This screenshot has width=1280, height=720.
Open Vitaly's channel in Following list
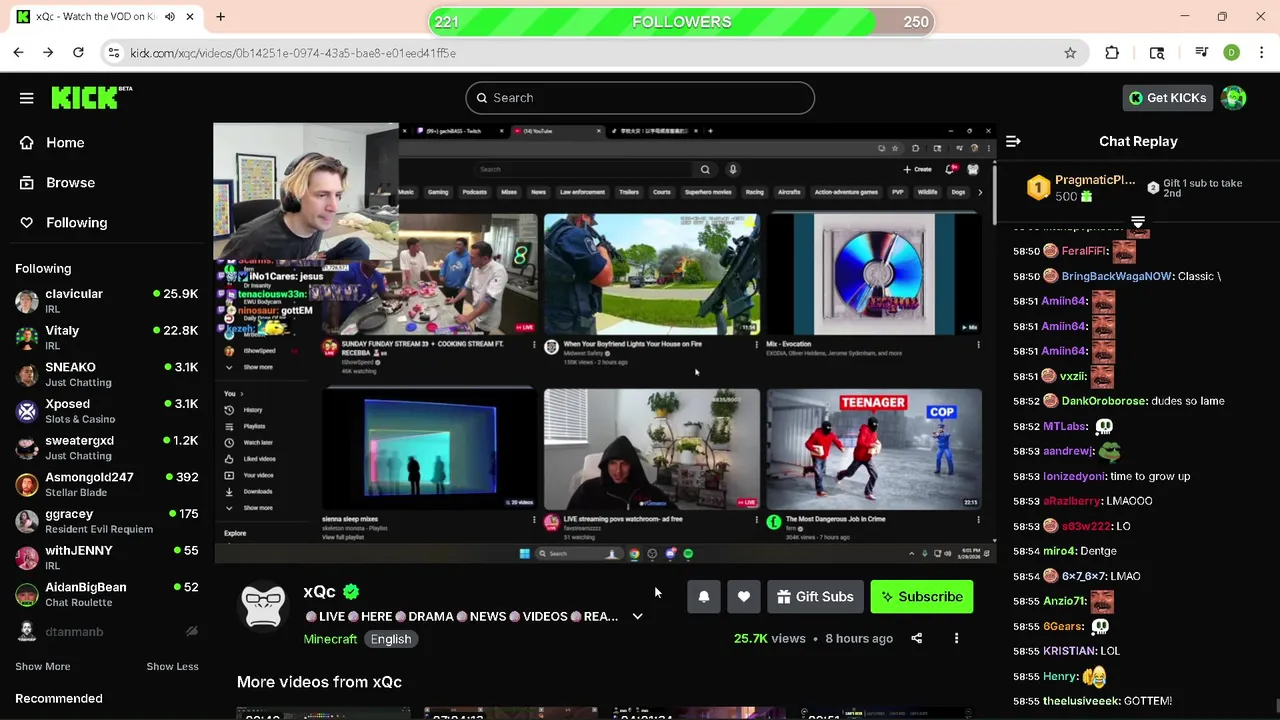pyautogui.click(x=106, y=338)
